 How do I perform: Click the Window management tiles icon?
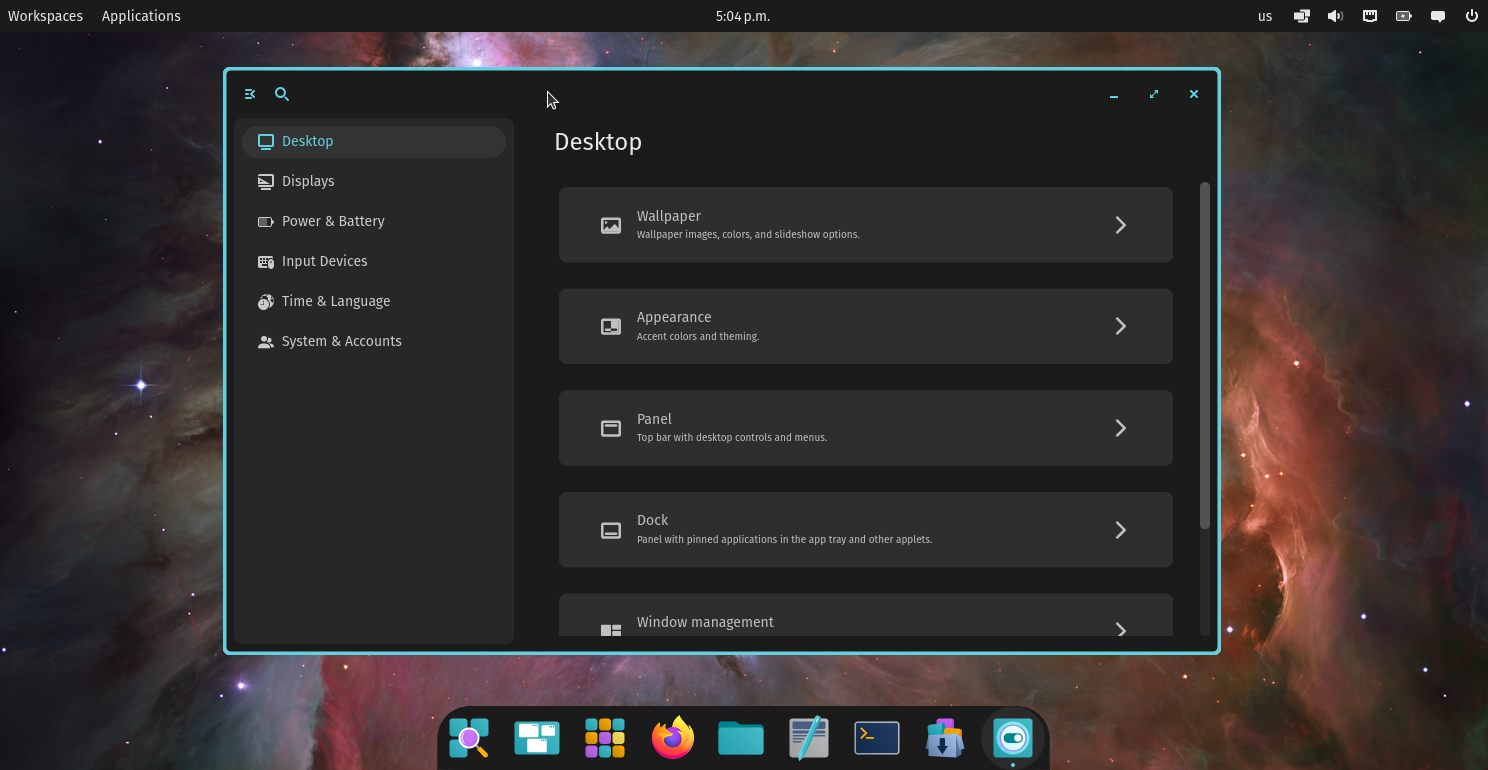click(x=611, y=630)
